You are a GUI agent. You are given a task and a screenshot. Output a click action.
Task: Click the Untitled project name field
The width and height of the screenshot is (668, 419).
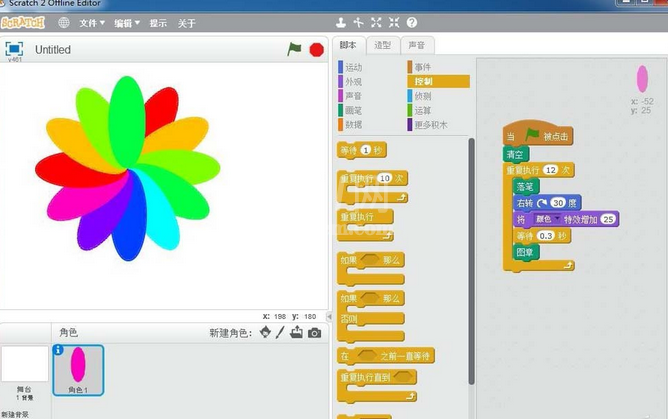click(53, 50)
